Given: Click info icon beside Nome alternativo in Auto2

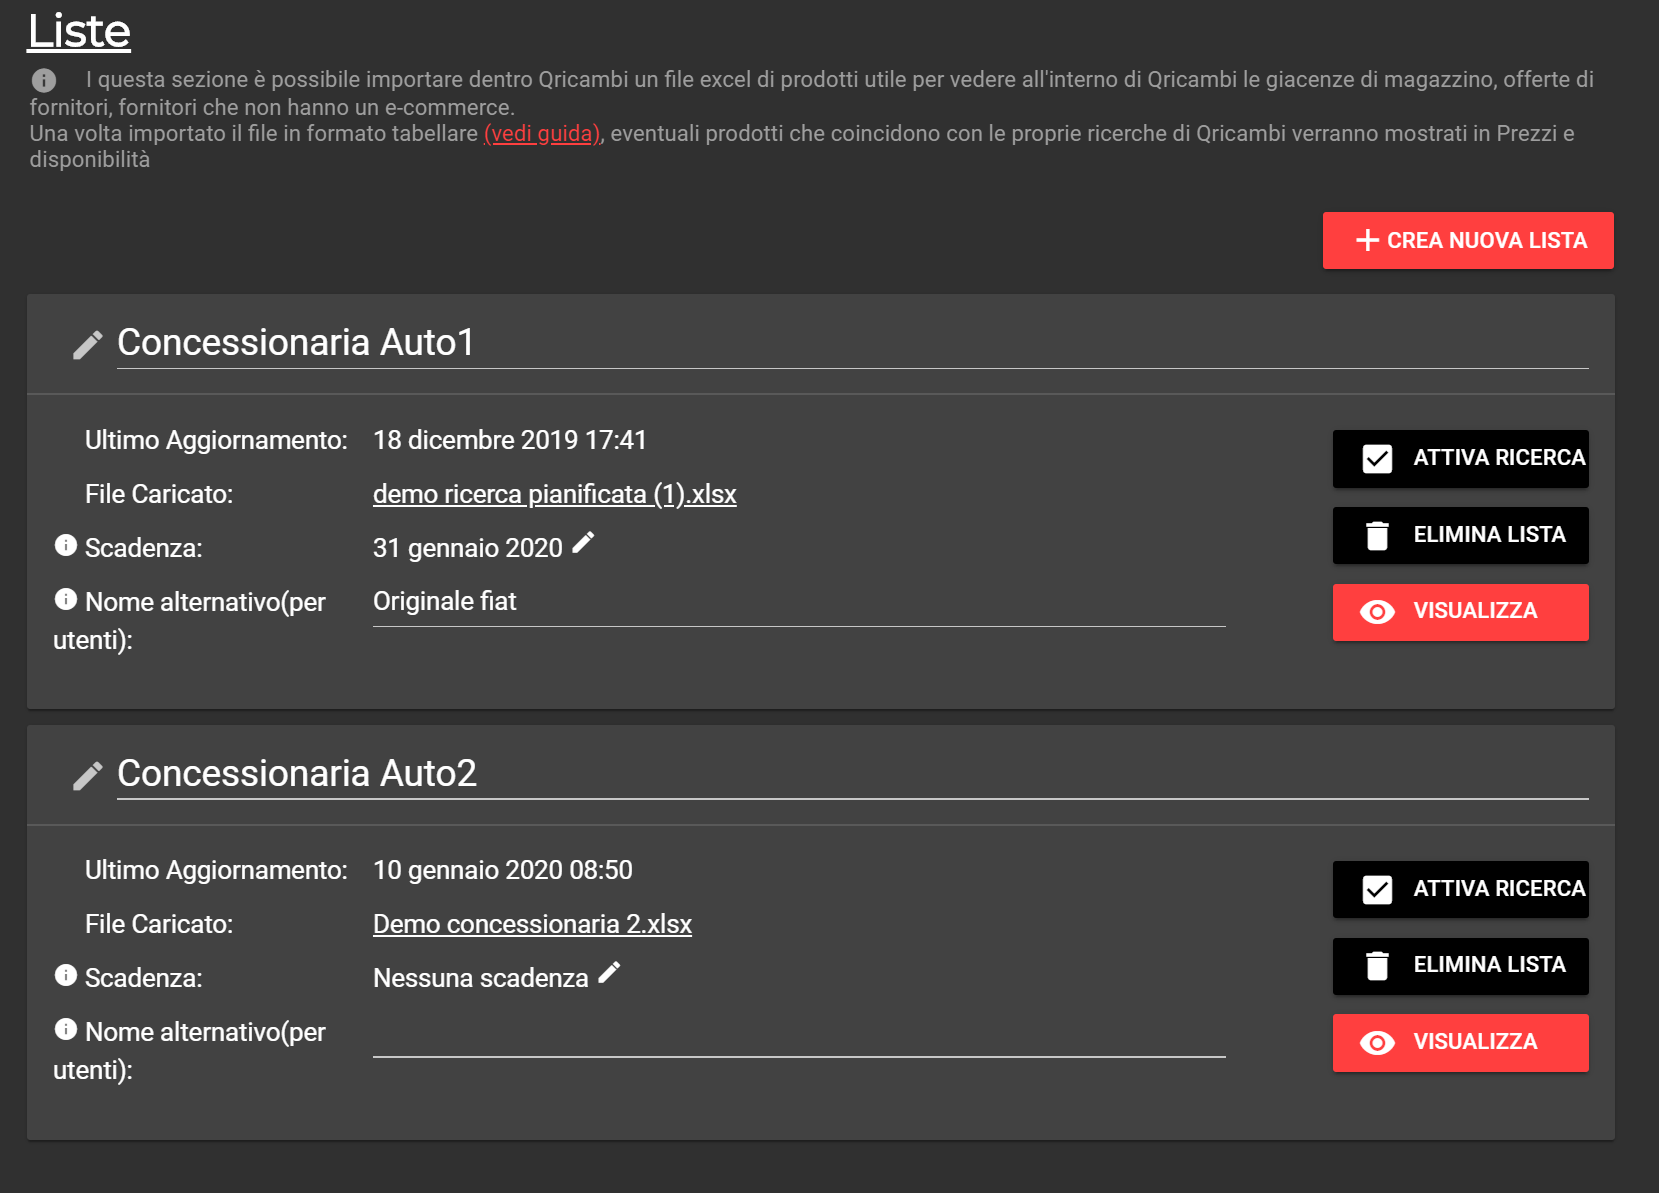Looking at the screenshot, I should coord(66,1029).
